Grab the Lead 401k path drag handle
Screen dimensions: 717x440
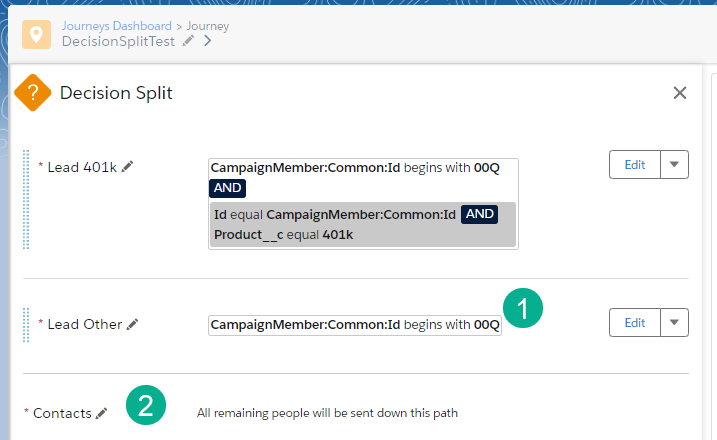pyautogui.click(x=27, y=198)
